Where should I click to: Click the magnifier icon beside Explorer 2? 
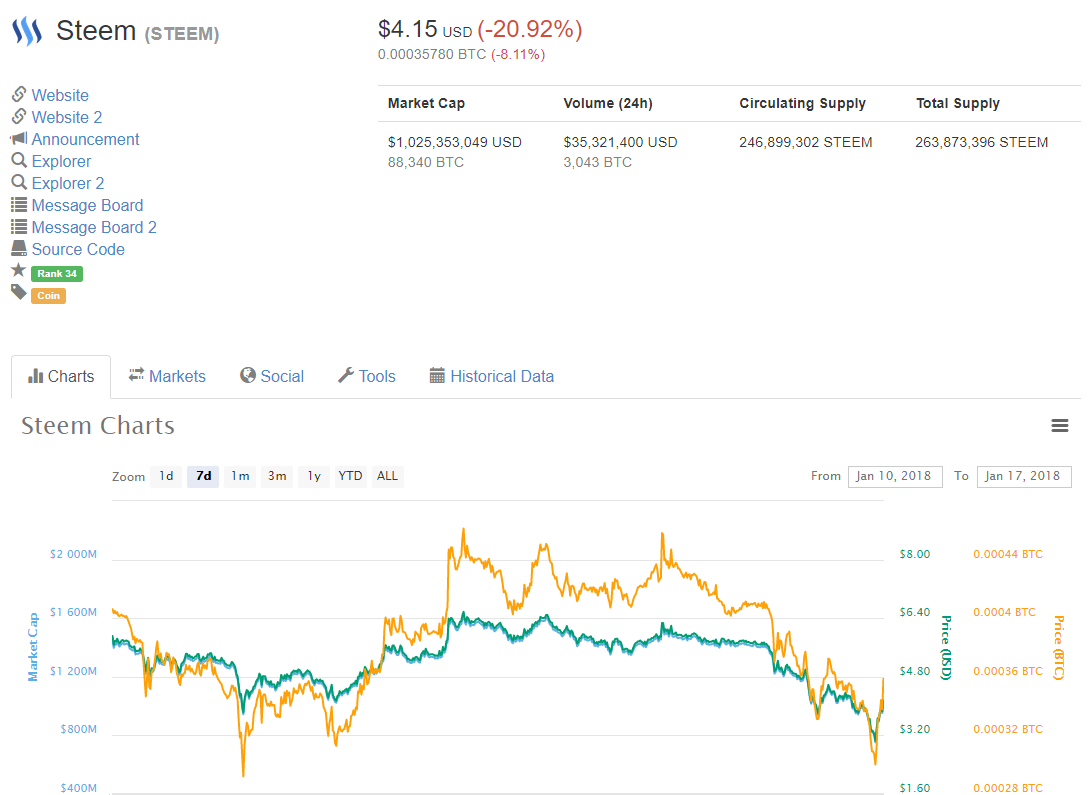point(19,183)
